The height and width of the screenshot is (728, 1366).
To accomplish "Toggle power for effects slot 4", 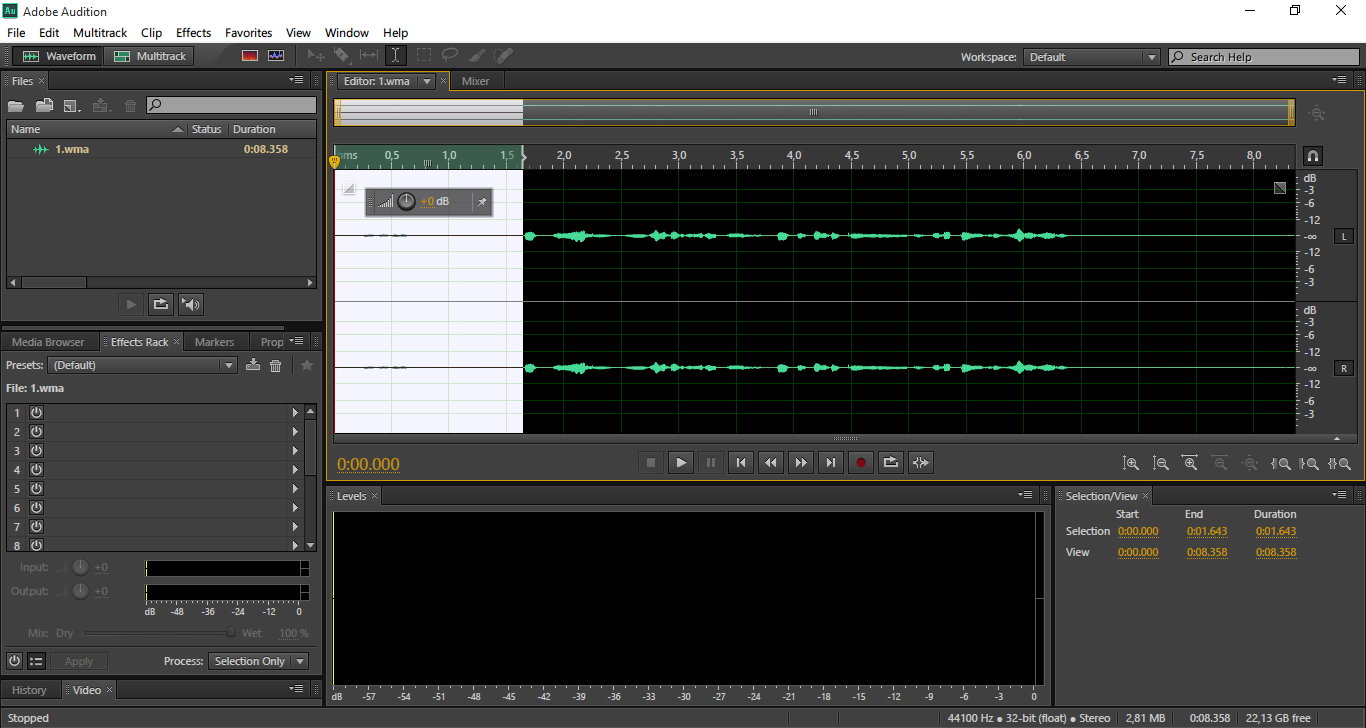I will coord(36,469).
